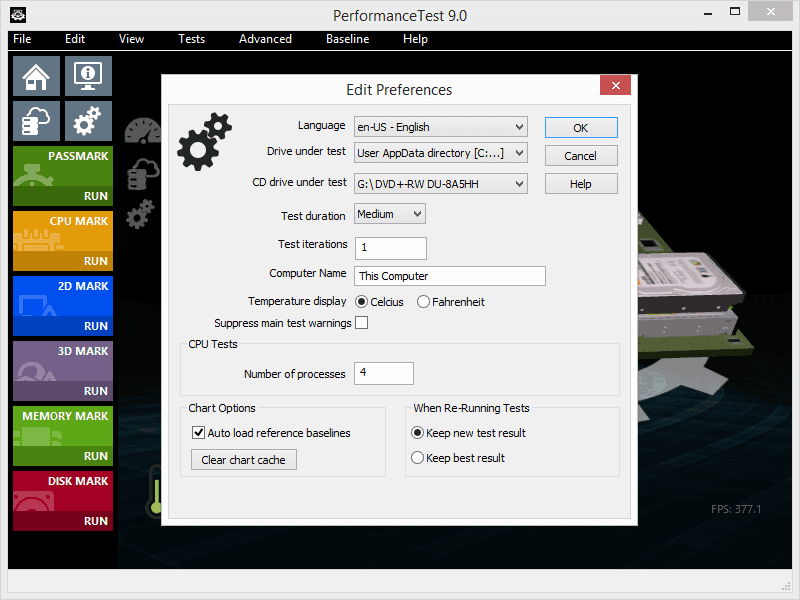The height and width of the screenshot is (600, 800).
Task: Run the PassMark rating test tile
Action: [x=62, y=176]
